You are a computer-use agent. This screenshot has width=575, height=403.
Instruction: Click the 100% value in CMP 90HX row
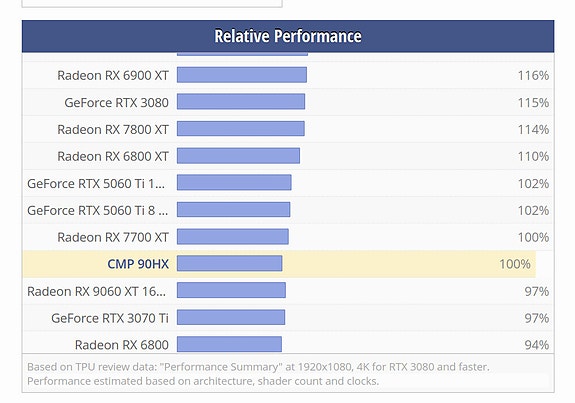(514, 264)
